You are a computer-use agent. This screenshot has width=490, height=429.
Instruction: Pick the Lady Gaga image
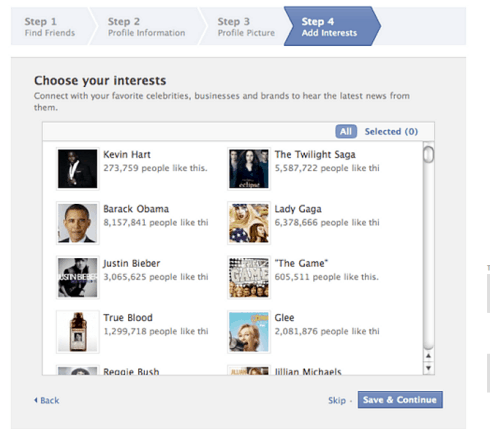coord(249,223)
